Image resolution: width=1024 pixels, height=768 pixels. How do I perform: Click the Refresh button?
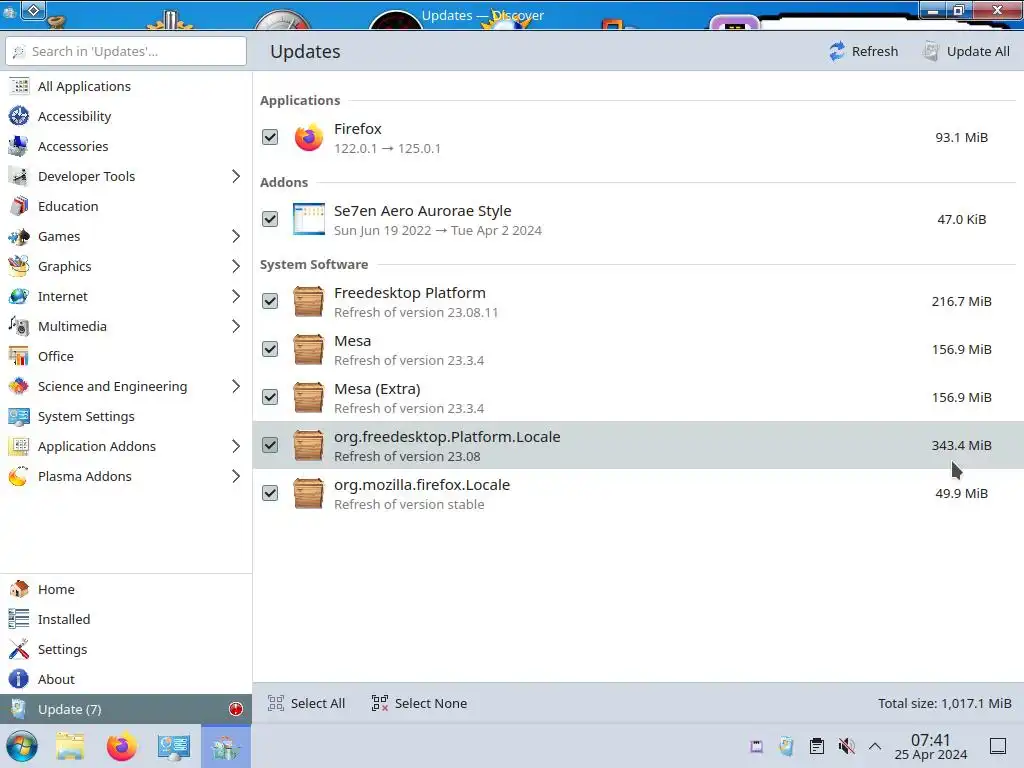863,51
